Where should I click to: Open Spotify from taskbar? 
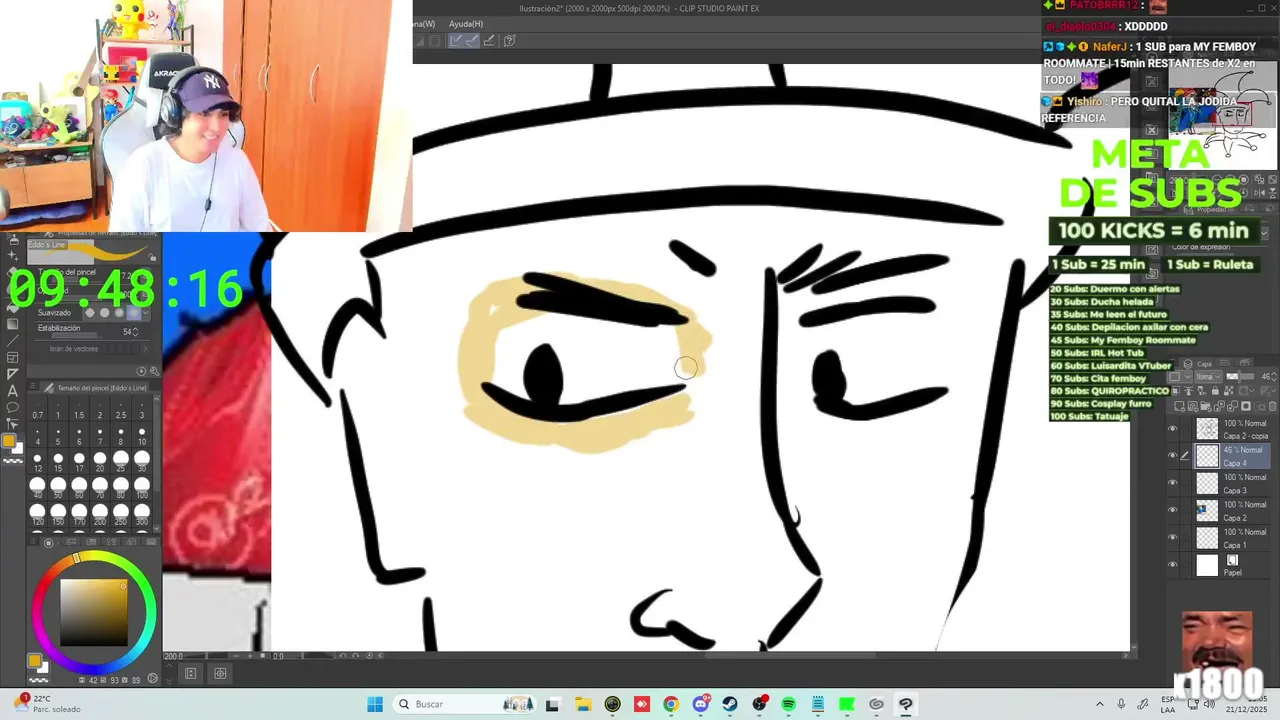pyautogui.click(x=789, y=704)
